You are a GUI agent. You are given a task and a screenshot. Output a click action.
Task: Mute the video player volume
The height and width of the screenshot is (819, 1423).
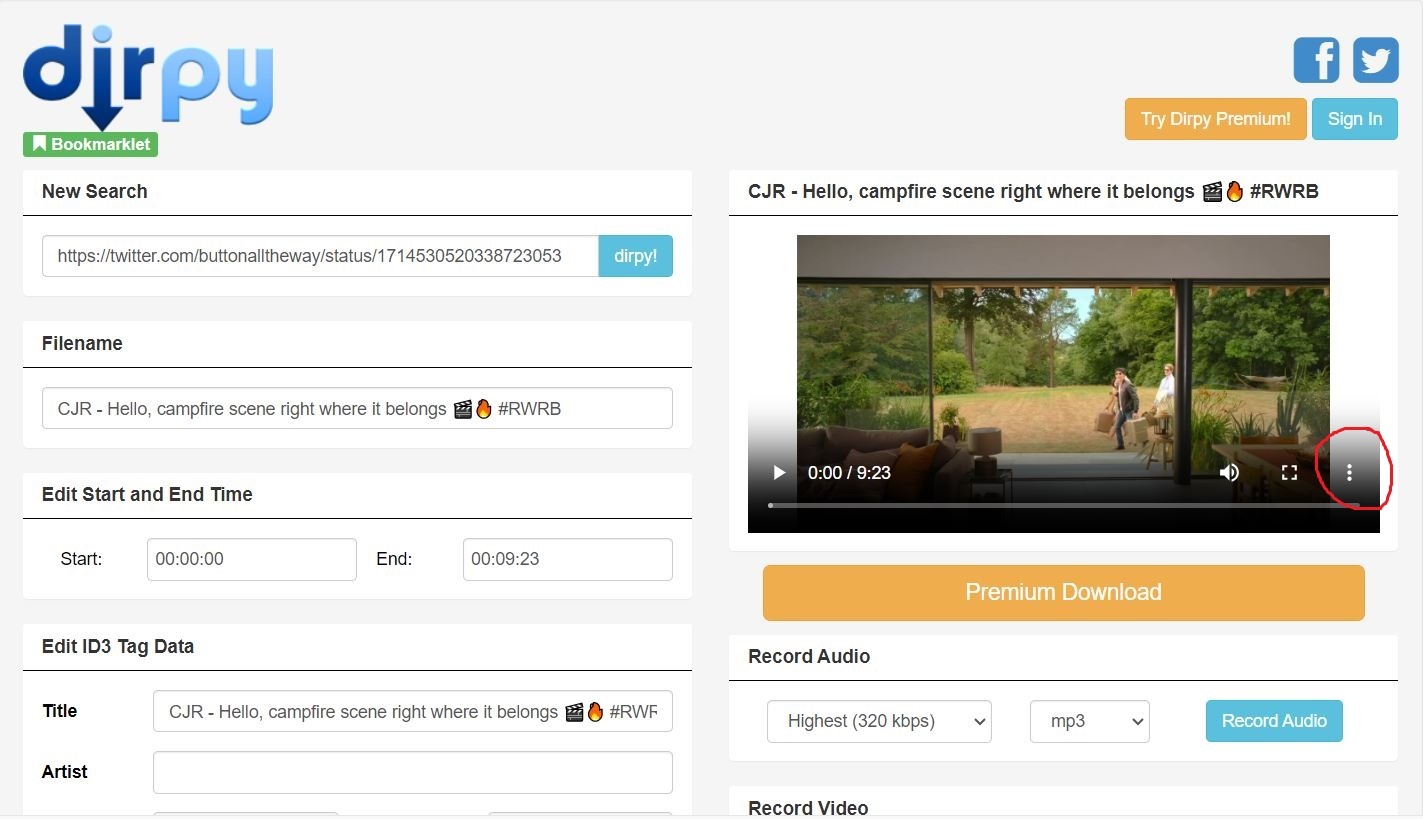(1229, 472)
